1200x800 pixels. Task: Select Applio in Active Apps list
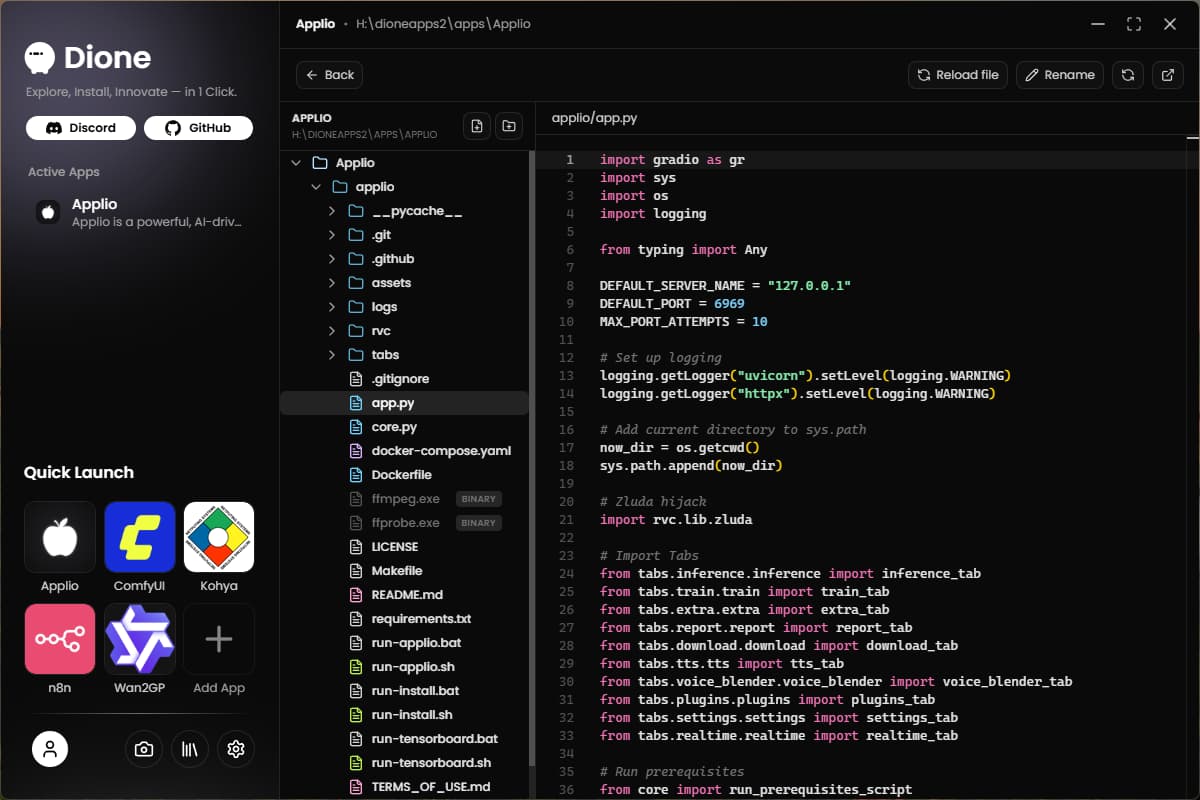point(140,211)
